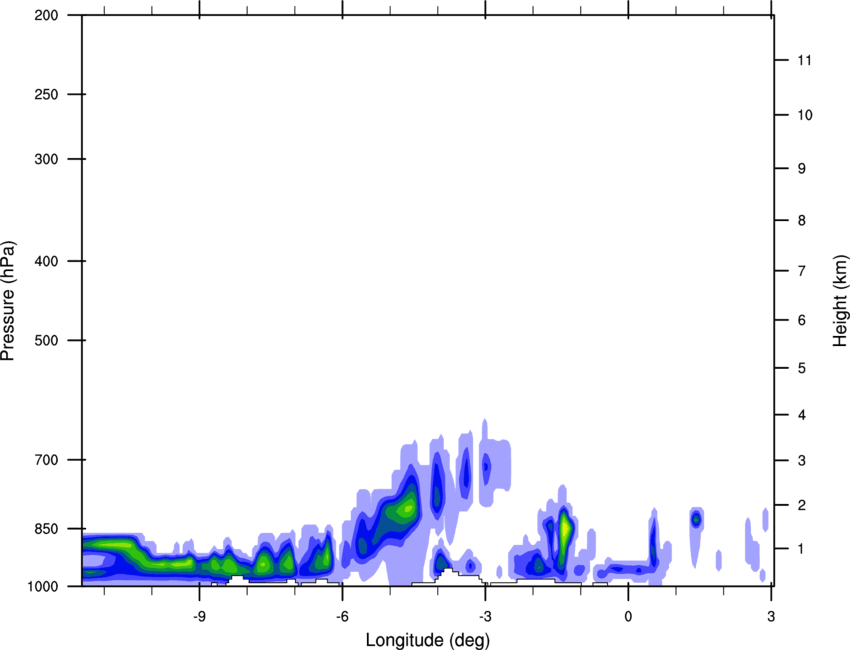
Task: Click the -3 longitude tick label
Action: [485, 616]
